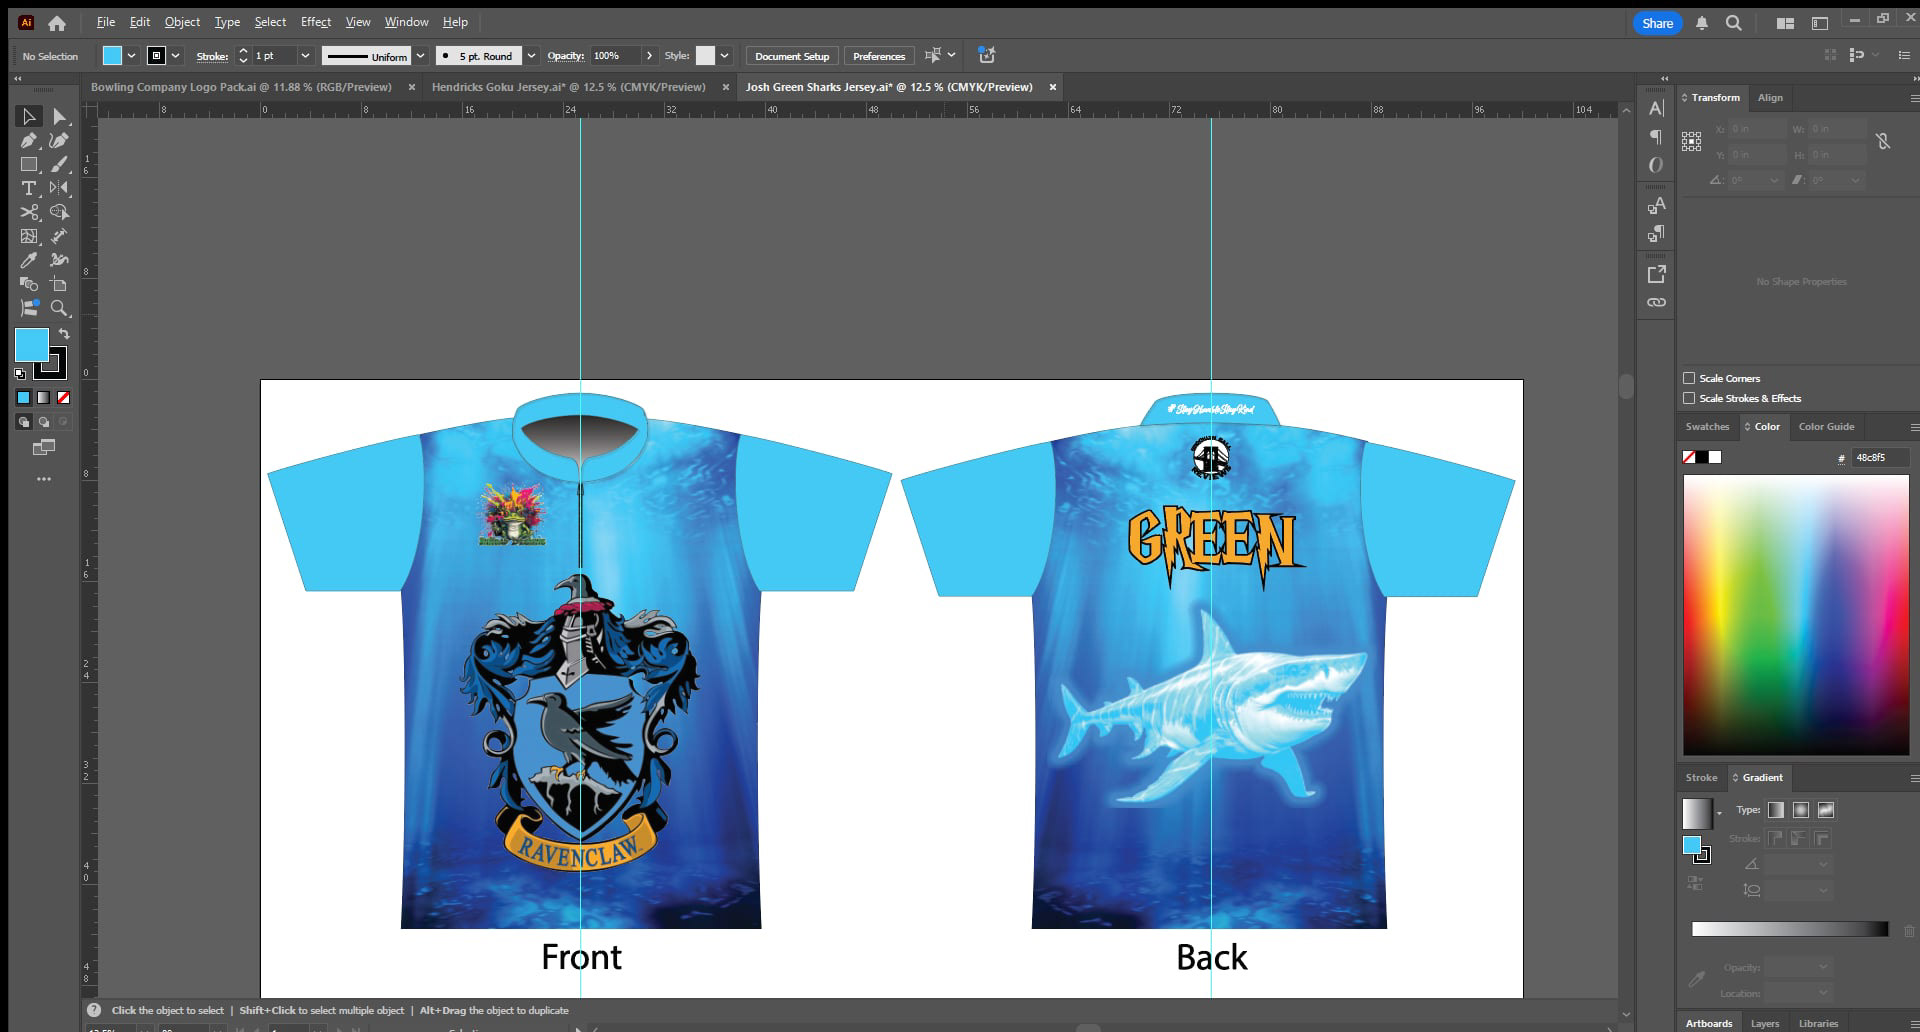Open the Paragraph panel icon
The image size is (1920, 1032).
(1656, 136)
